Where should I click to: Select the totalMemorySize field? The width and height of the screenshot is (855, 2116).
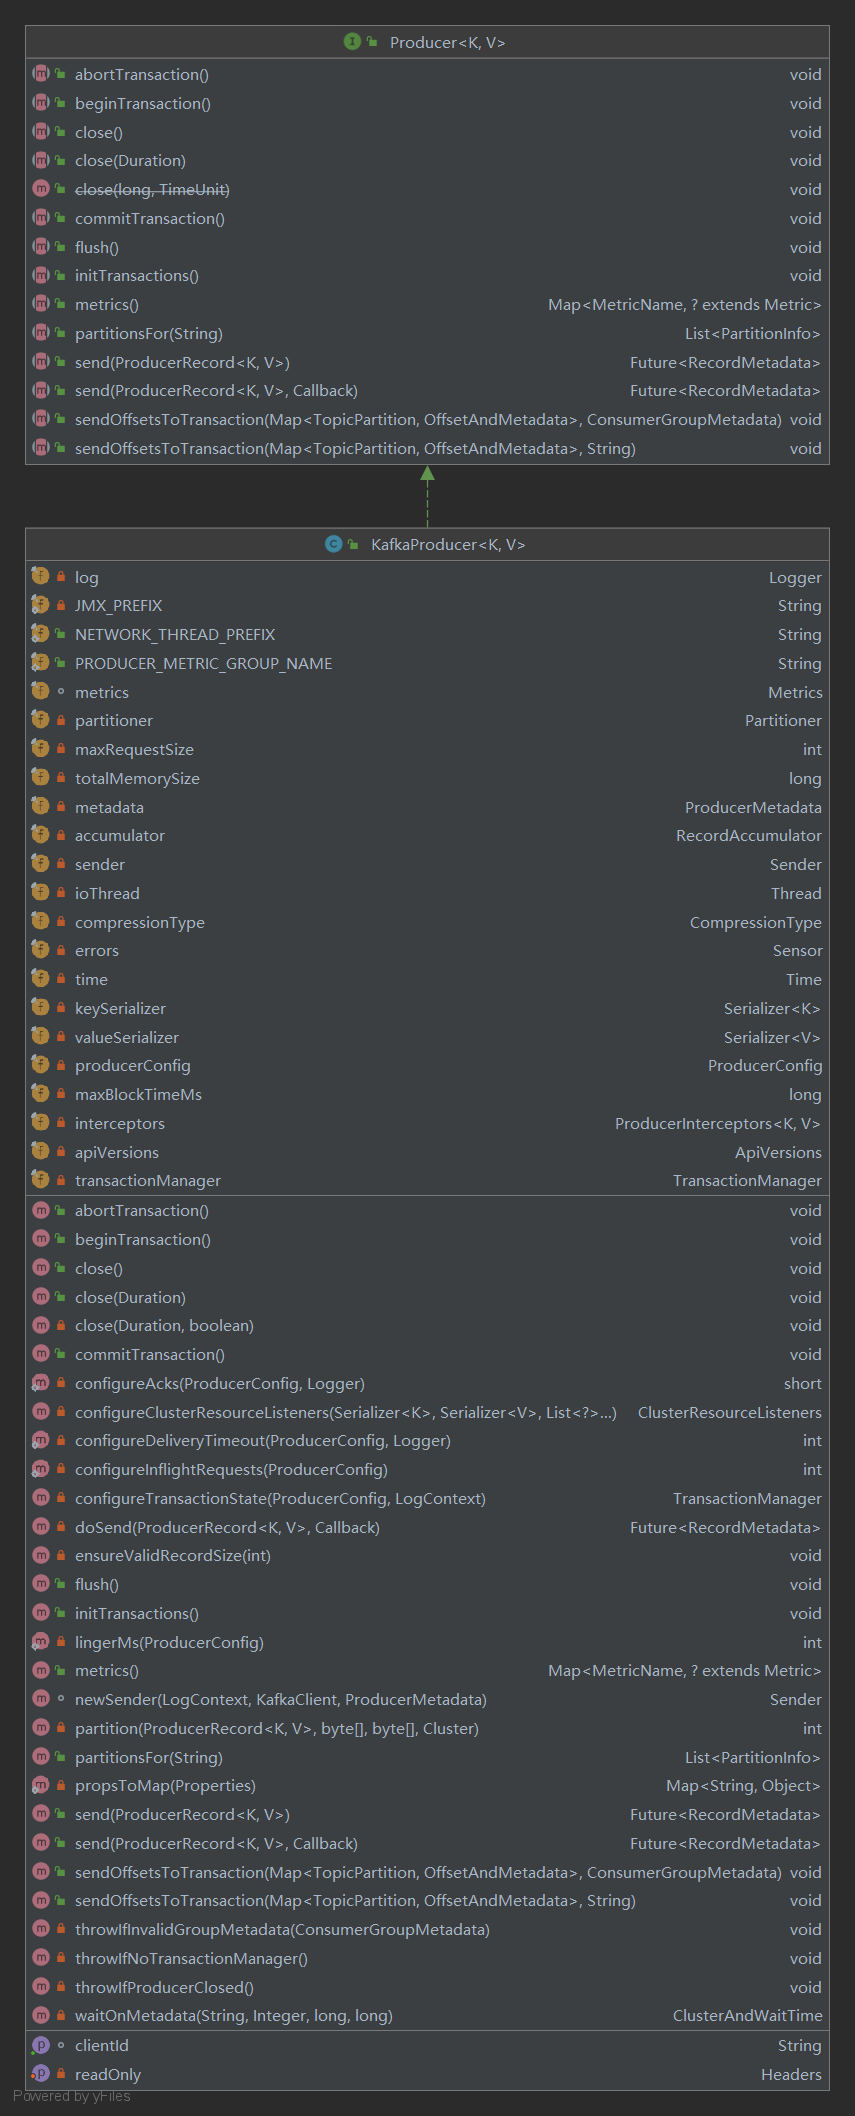click(427, 778)
